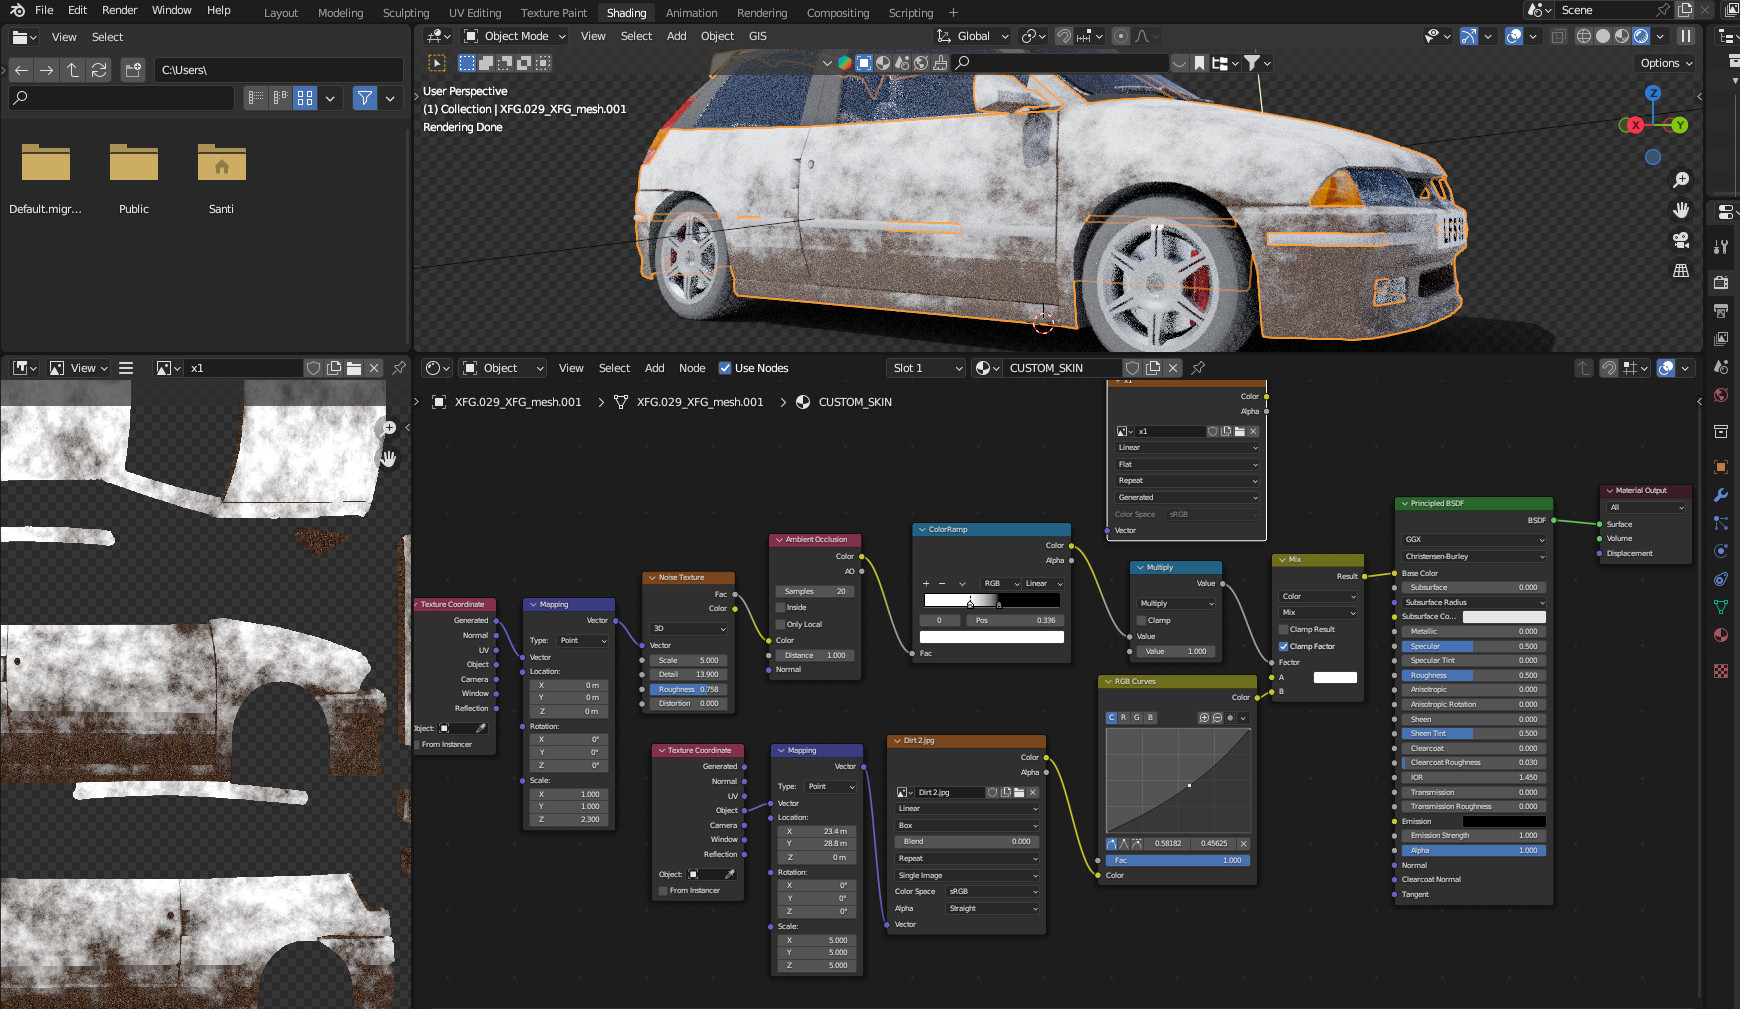Switch viewport to wireframe shading

[x=1584, y=36]
